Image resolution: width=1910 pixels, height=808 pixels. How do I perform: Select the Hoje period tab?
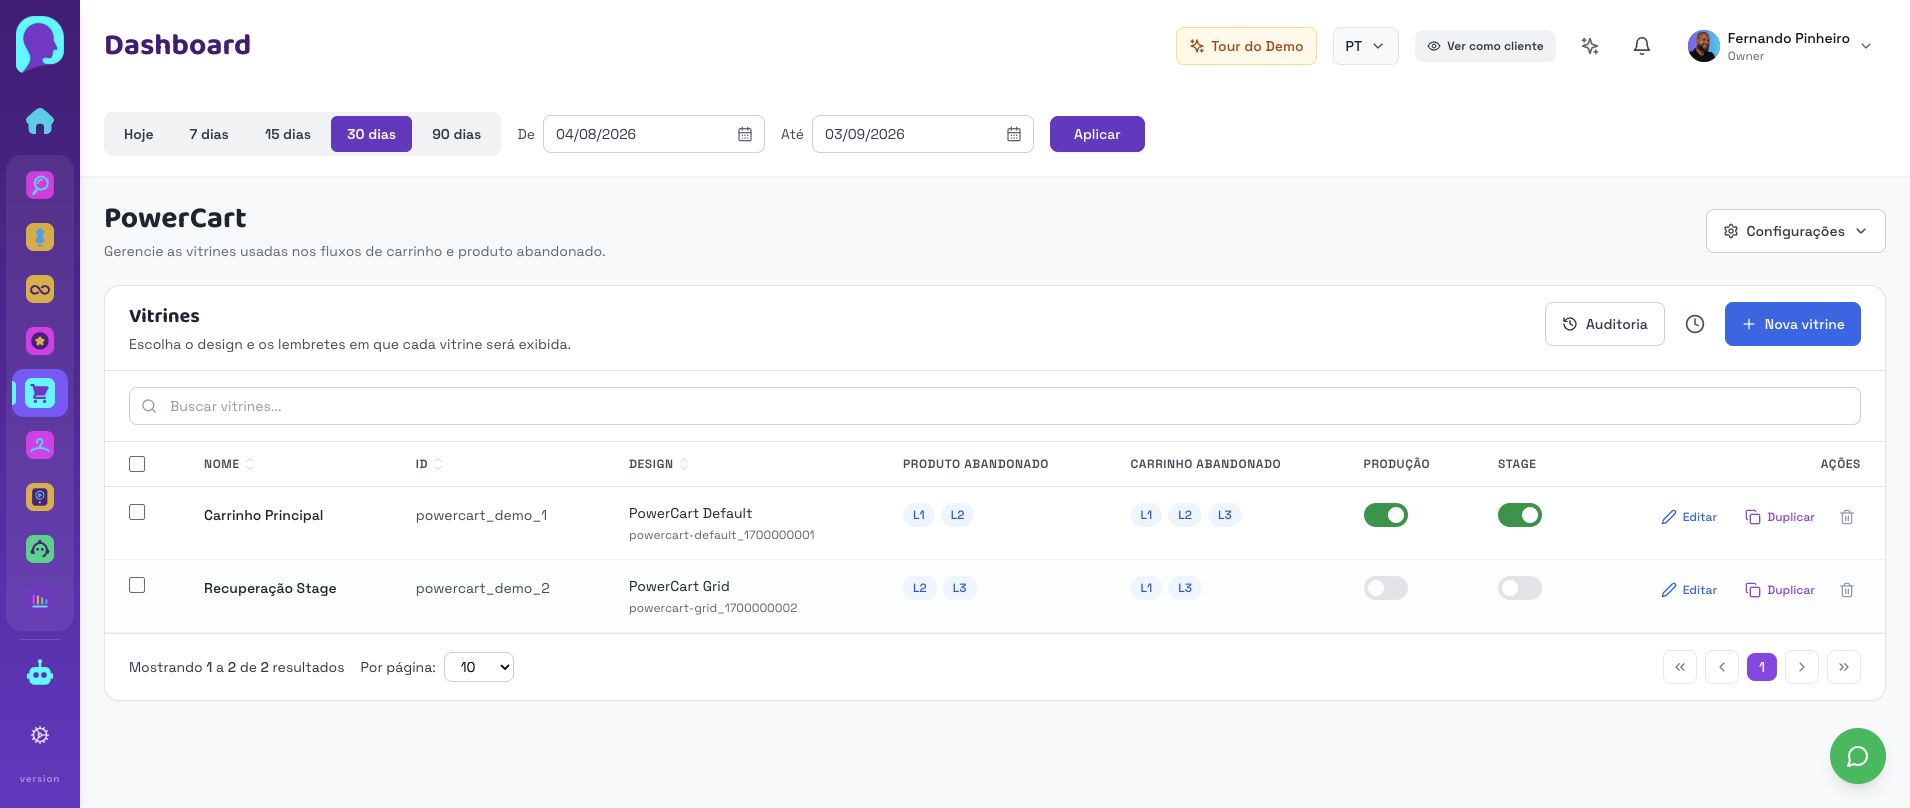tap(139, 134)
